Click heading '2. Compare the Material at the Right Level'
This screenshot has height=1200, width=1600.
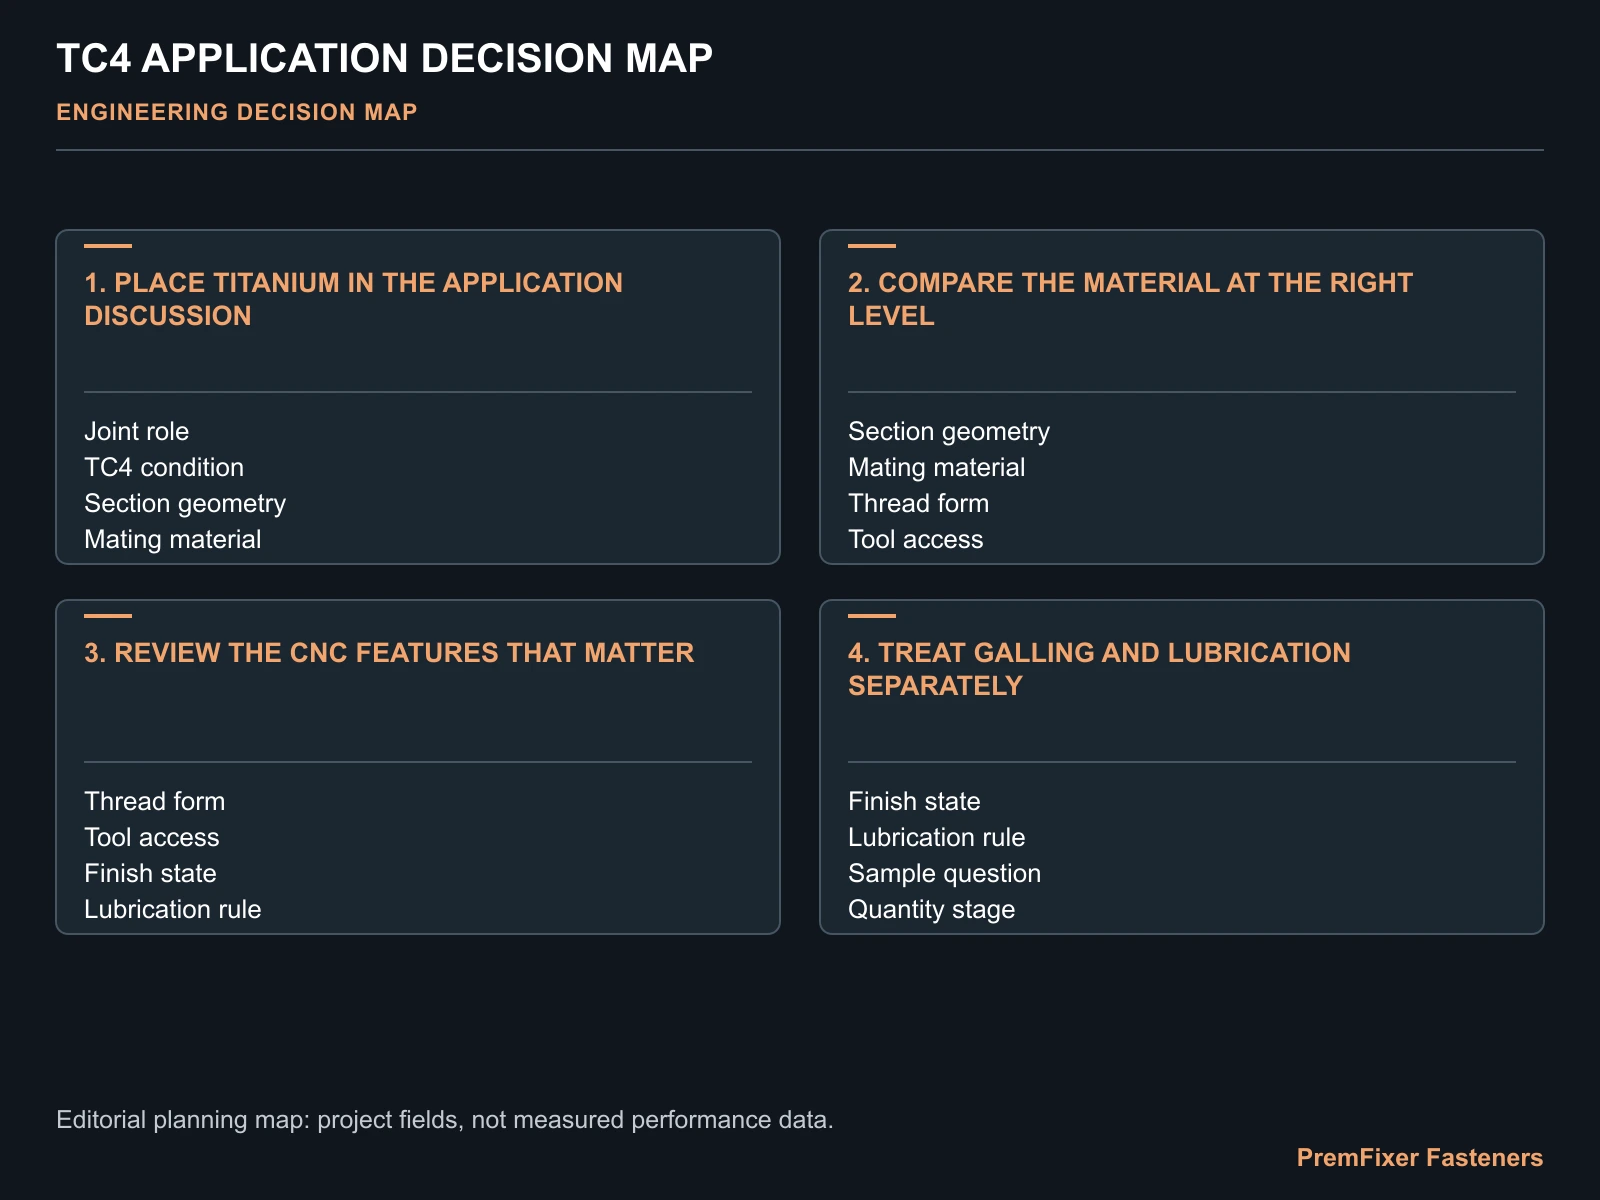(x=1130, y=299)
